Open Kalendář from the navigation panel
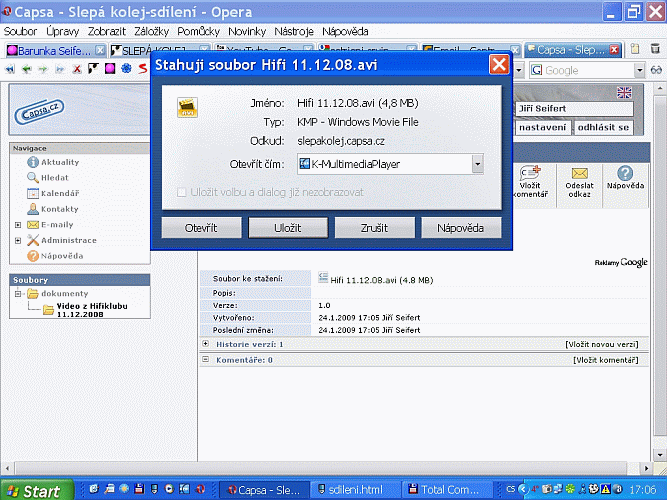The width and height of the screenshot is (667, 500). pos(59,193)
